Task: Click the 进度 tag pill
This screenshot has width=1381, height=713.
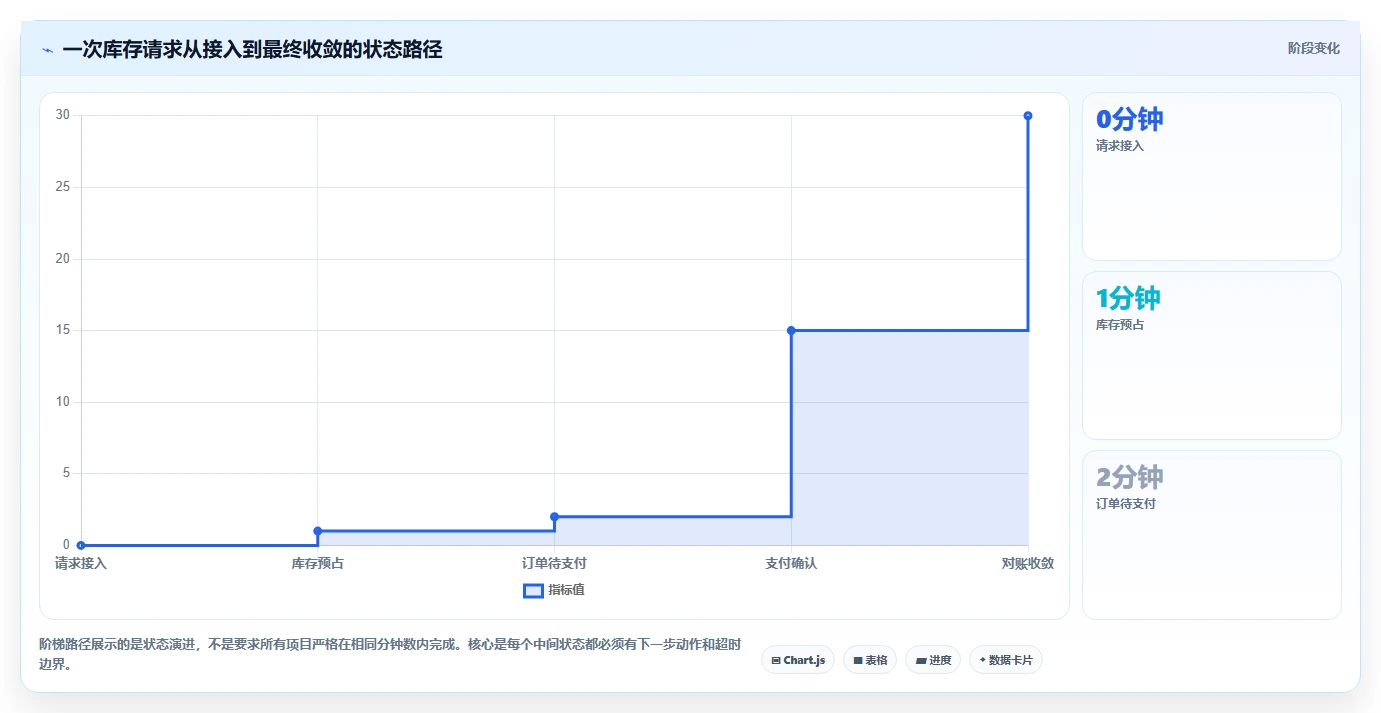Action: point(933,660)
